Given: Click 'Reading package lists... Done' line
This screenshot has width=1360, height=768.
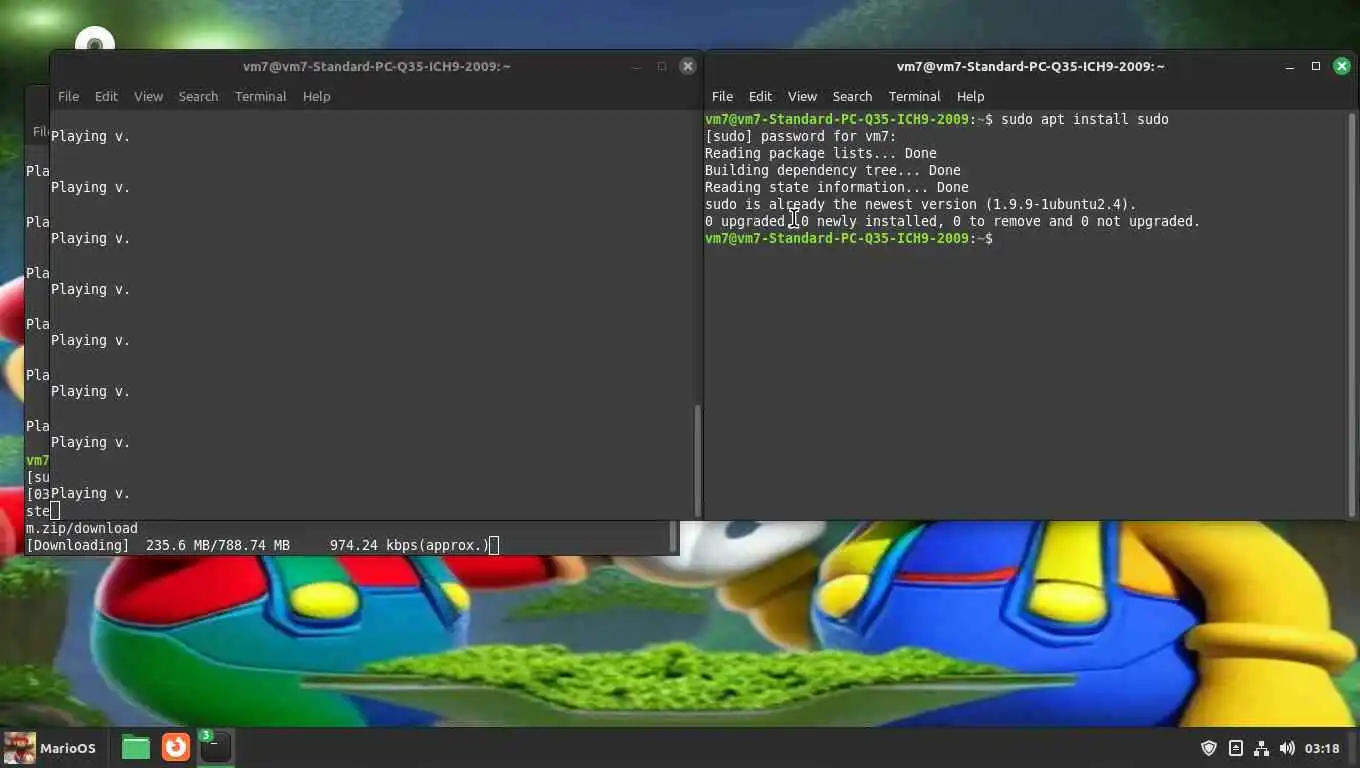Looking at the screenshot, I should click(x=820, y=153).
